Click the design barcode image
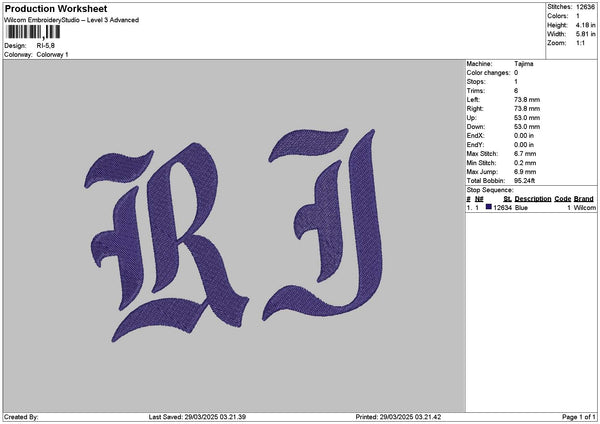This screenshot has width=600, height=424. pyautogui.click(x=32, y=33)
